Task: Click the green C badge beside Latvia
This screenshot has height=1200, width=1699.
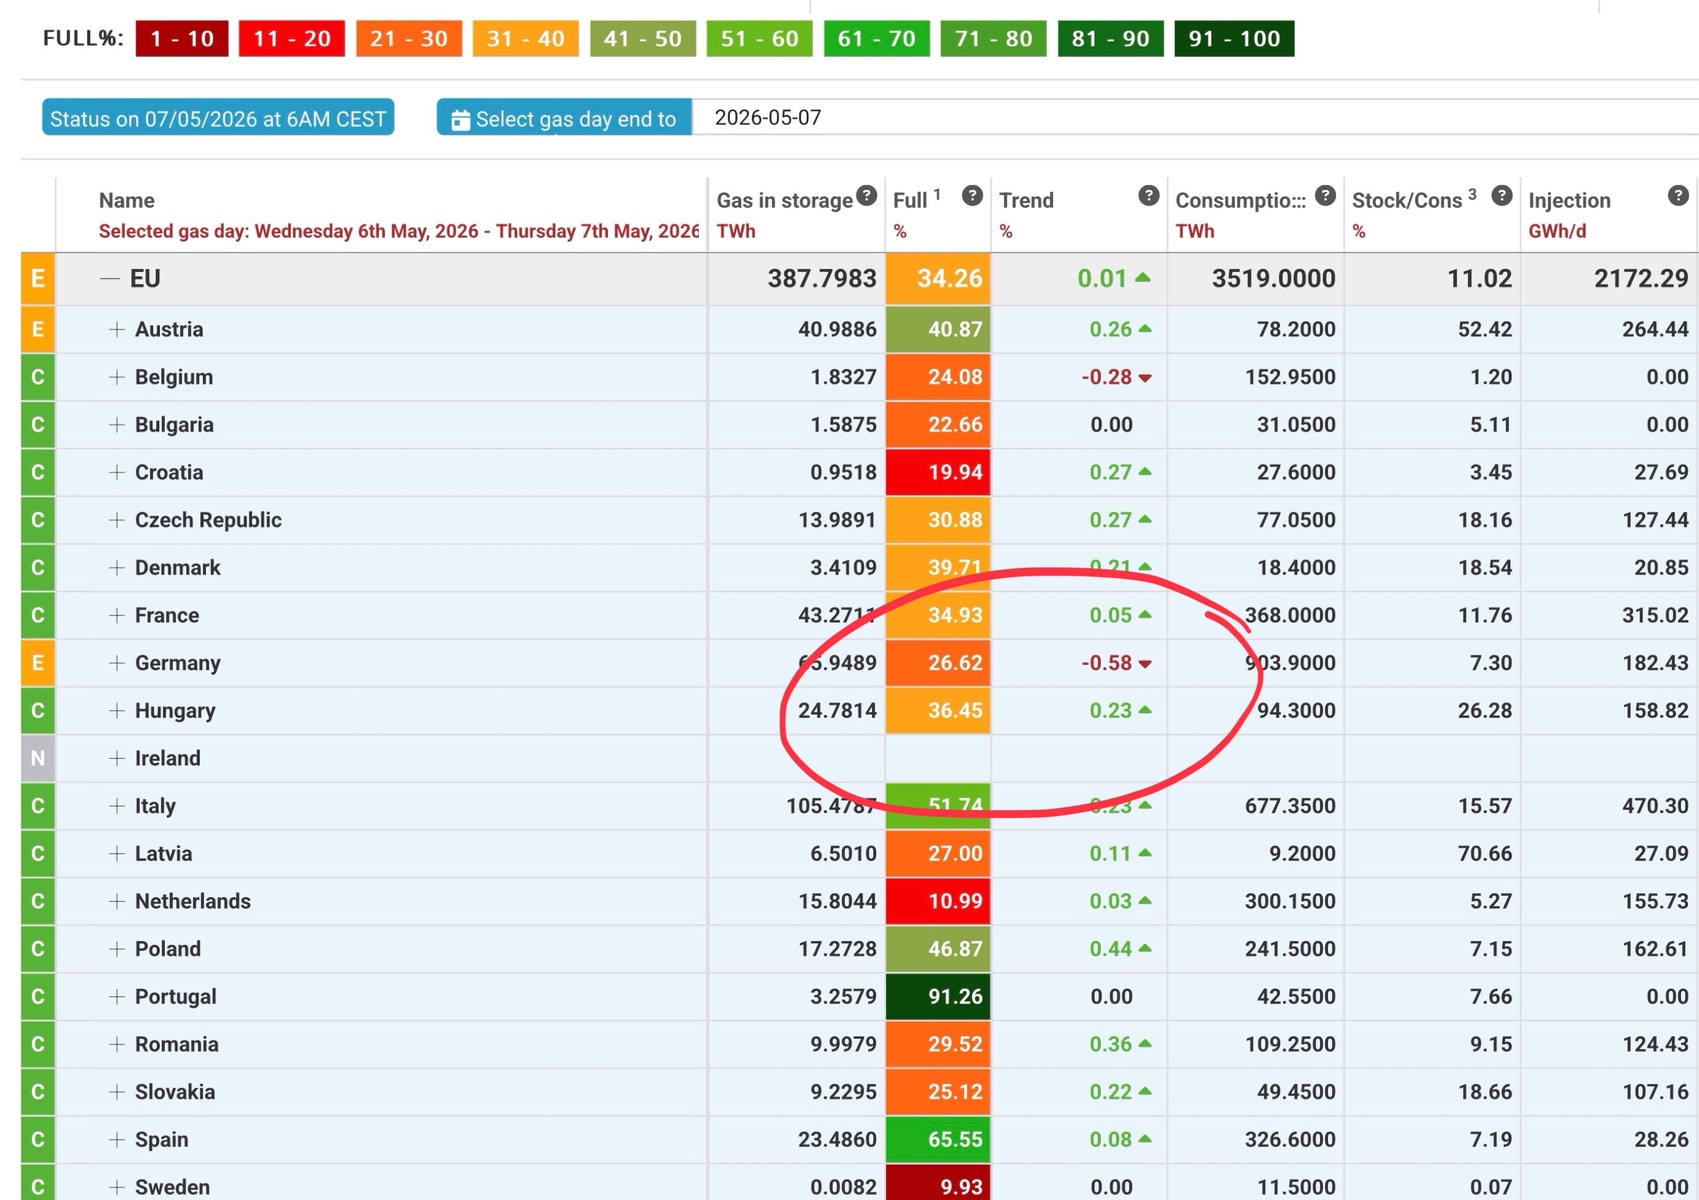Action: [x=38, y=853]
